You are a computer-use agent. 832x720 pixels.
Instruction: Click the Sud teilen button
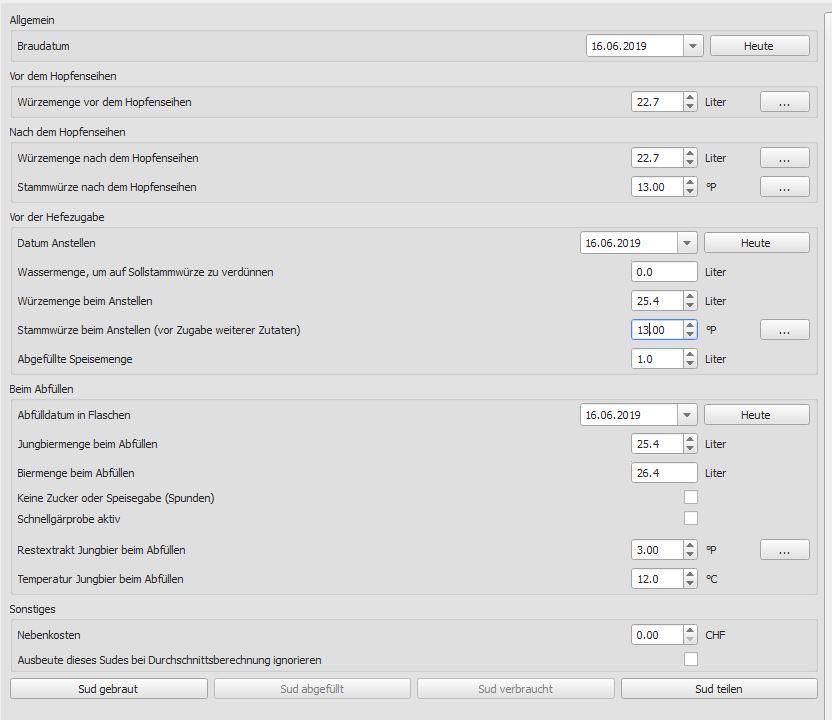(718, 688)
